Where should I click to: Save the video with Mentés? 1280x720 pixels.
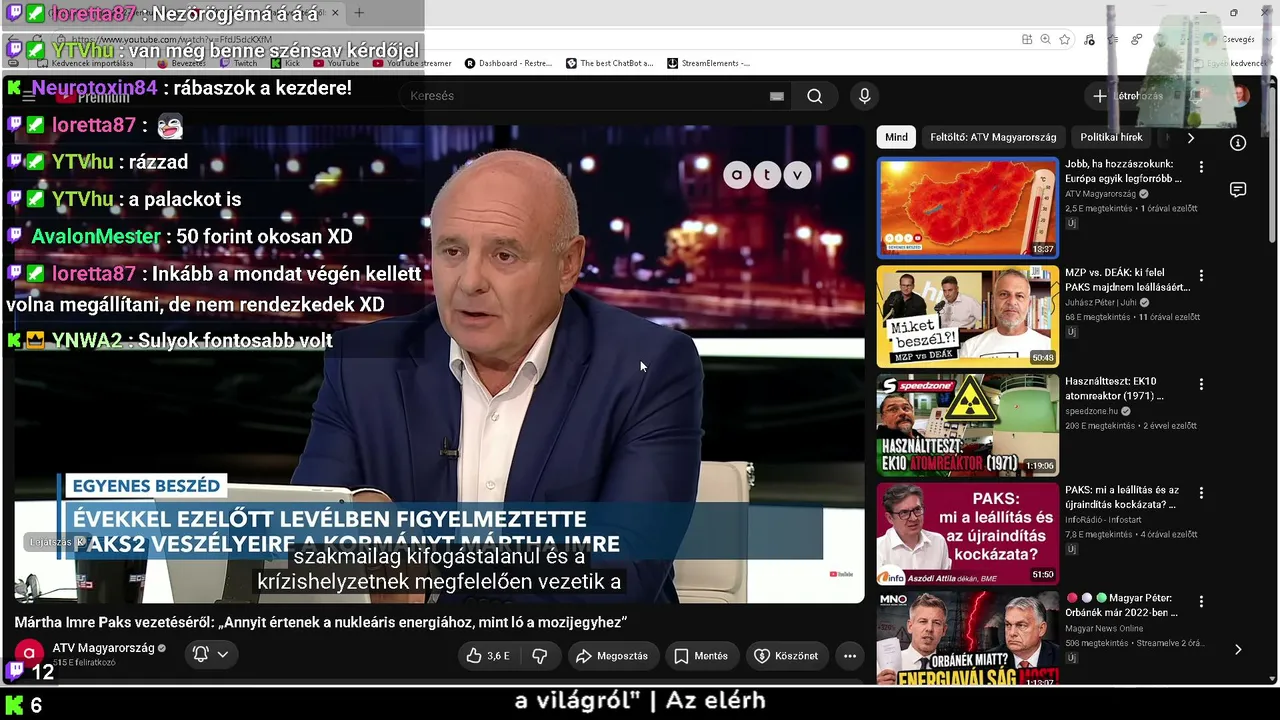[700, 656]
